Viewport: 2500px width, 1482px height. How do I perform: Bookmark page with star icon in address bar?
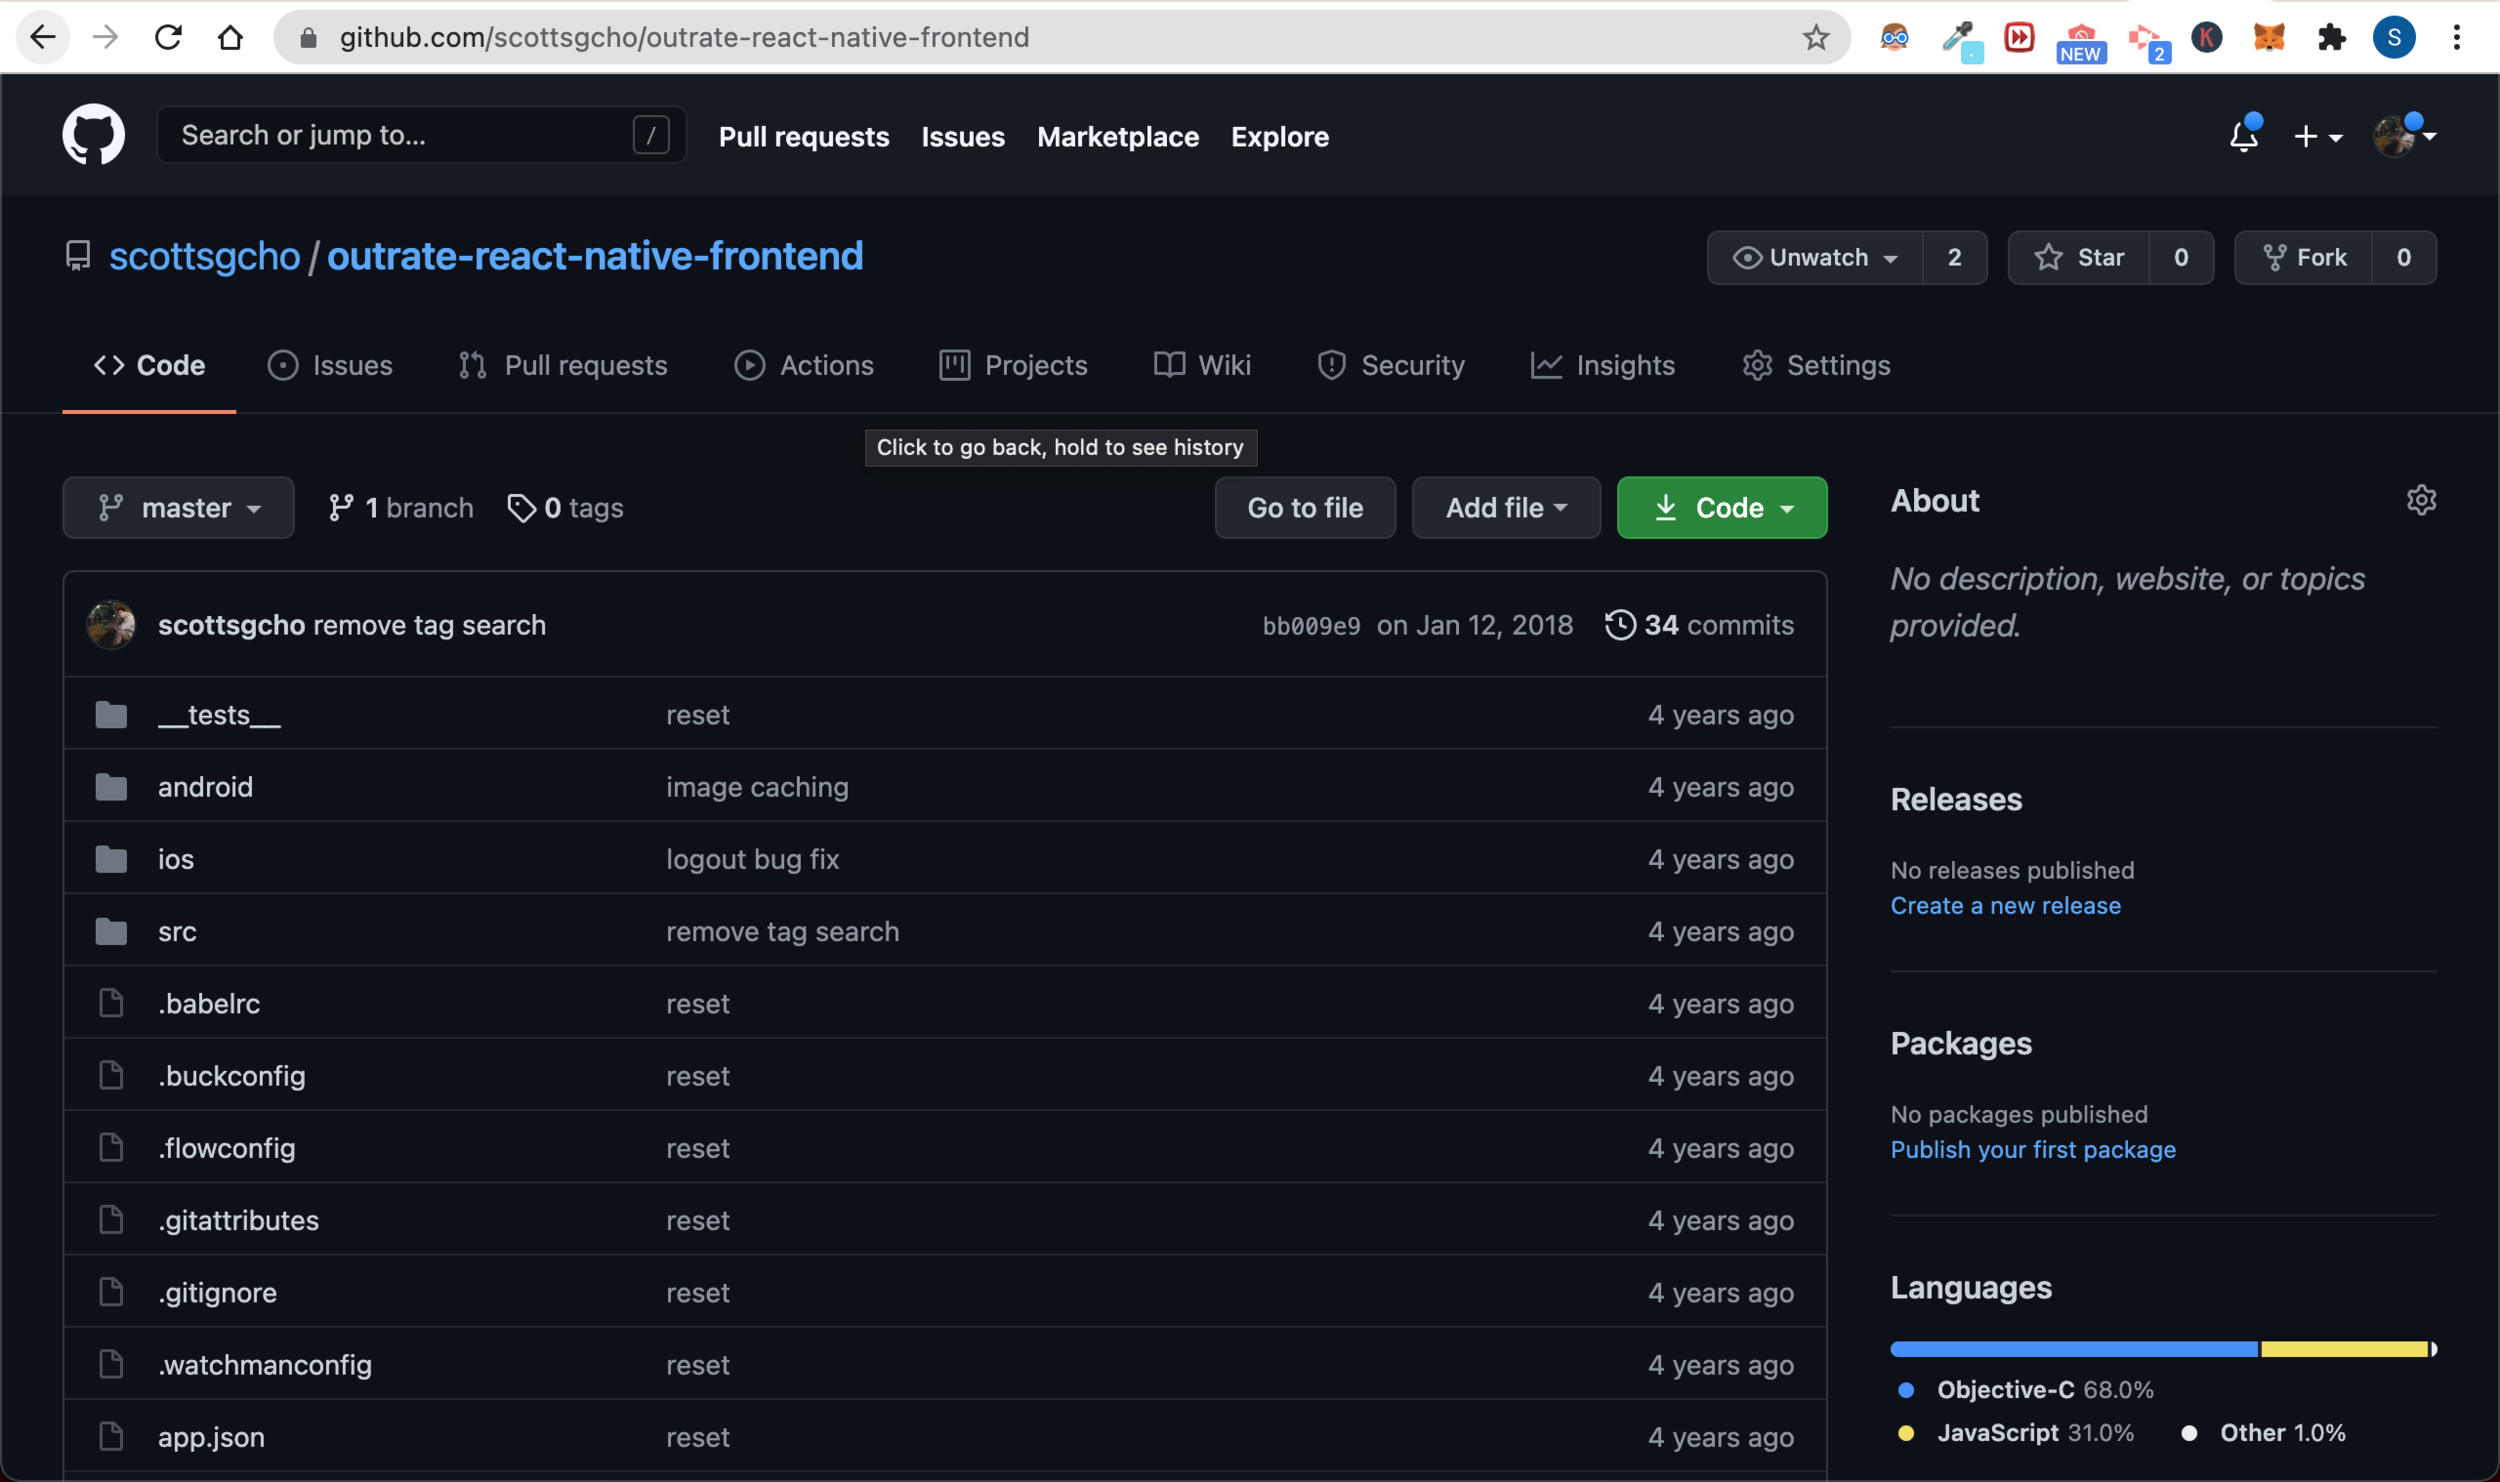1815,38
